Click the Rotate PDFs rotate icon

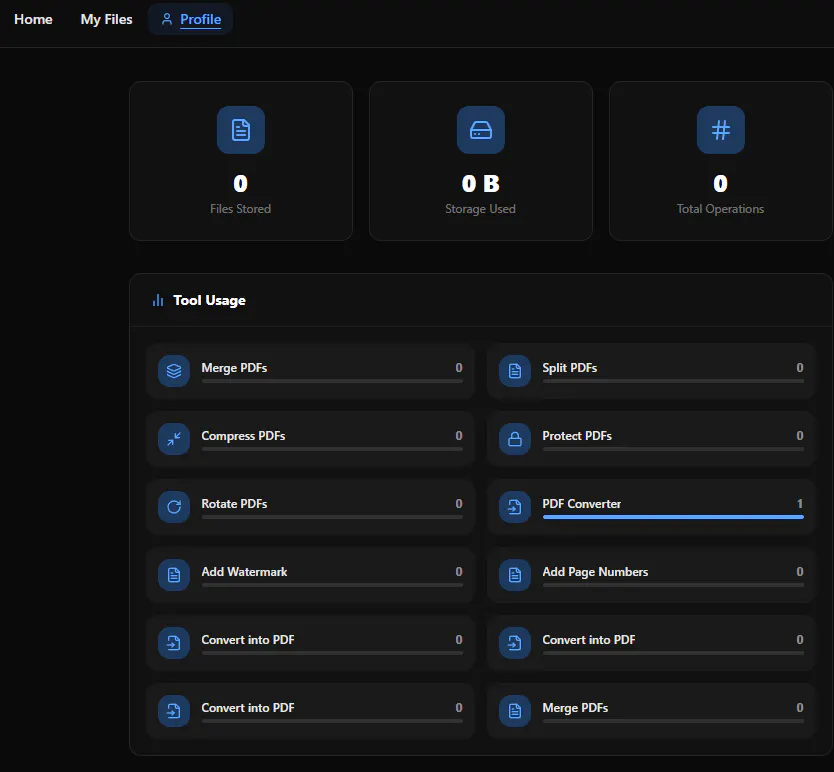(174, 507)
